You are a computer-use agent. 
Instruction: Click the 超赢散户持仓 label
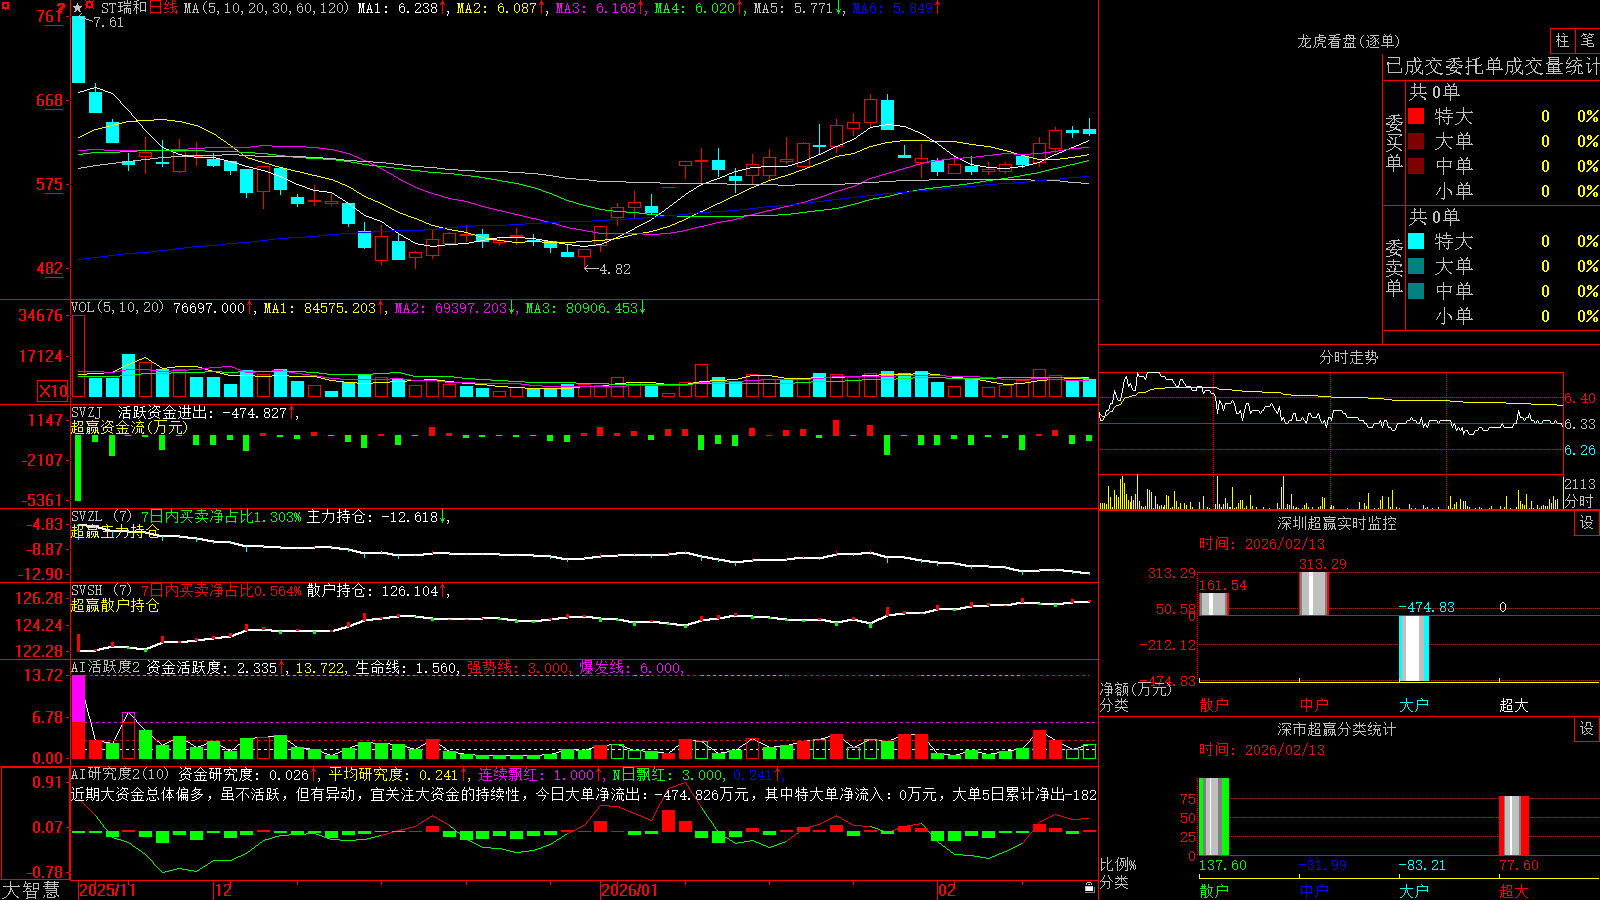coord(115,606)
